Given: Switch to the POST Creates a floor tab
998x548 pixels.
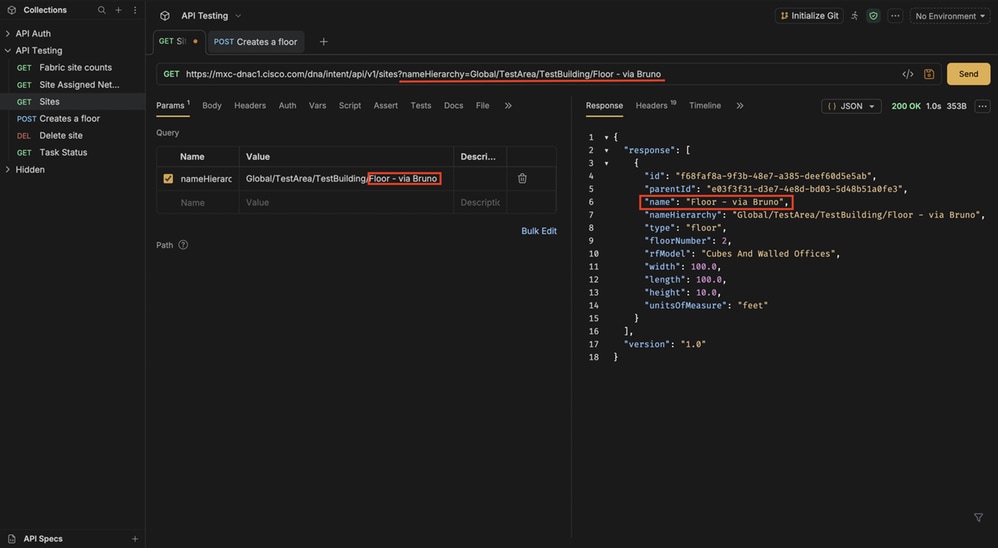Looking at the screenshot, I should coord(256,42).
